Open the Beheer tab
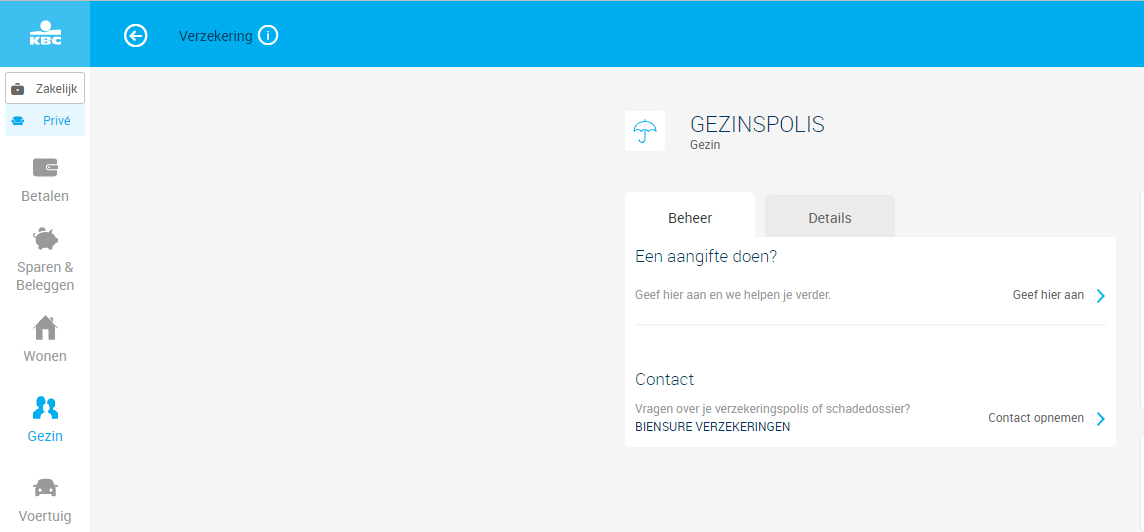Screen dimensions: 1144x532 tap(690, 217)
